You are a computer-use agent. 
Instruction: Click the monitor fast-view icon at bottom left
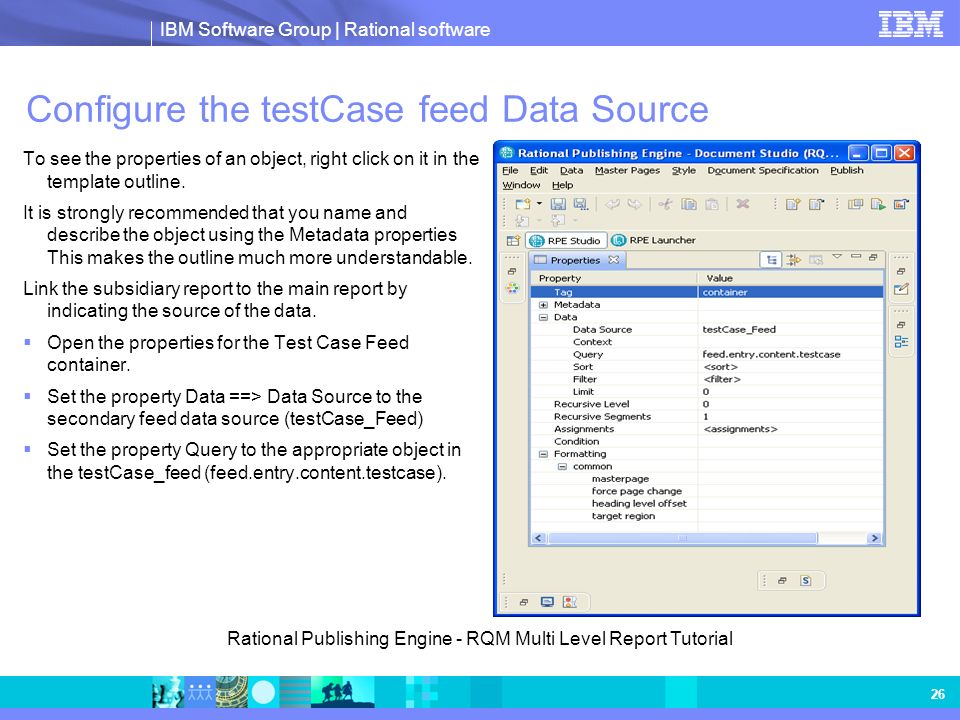click(547, 602)
